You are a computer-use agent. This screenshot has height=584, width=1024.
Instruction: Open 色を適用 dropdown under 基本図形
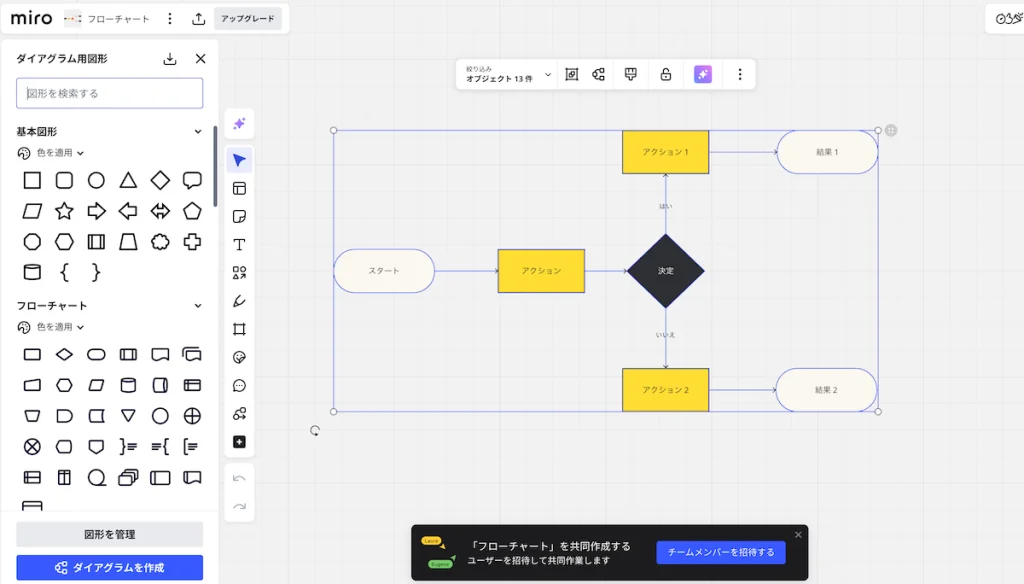(51, 153)
